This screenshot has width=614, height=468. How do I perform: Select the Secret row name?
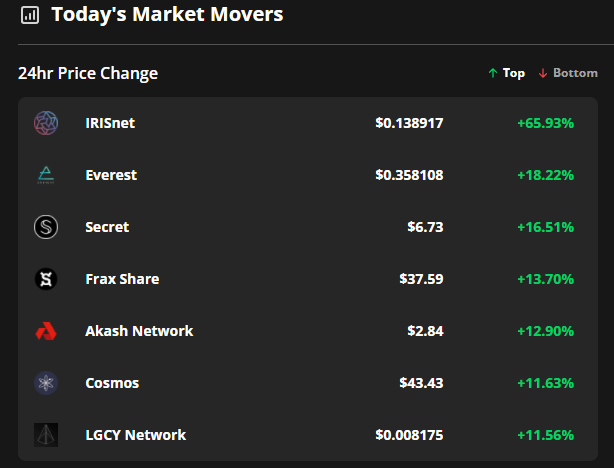(107, 227)
